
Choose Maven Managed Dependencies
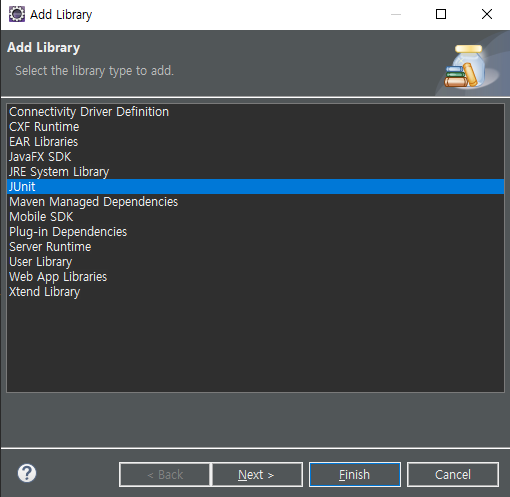click(x=255, y=202)
